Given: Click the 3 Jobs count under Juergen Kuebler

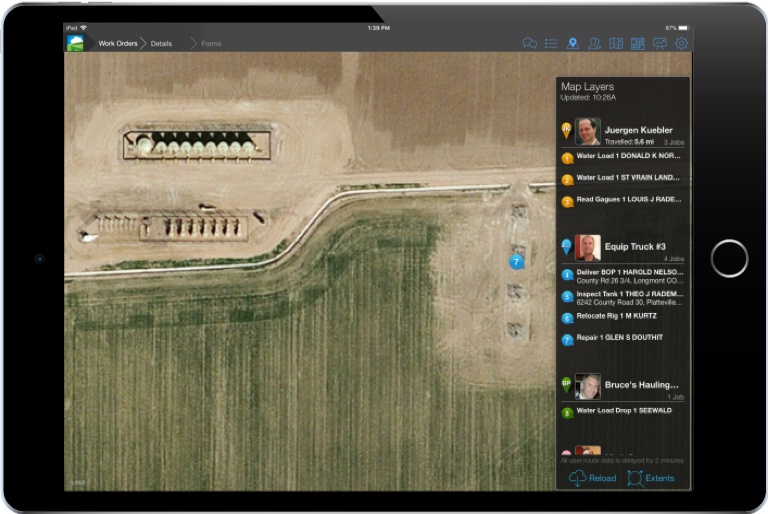Looking at the screenshot, I should click(674, 142).
